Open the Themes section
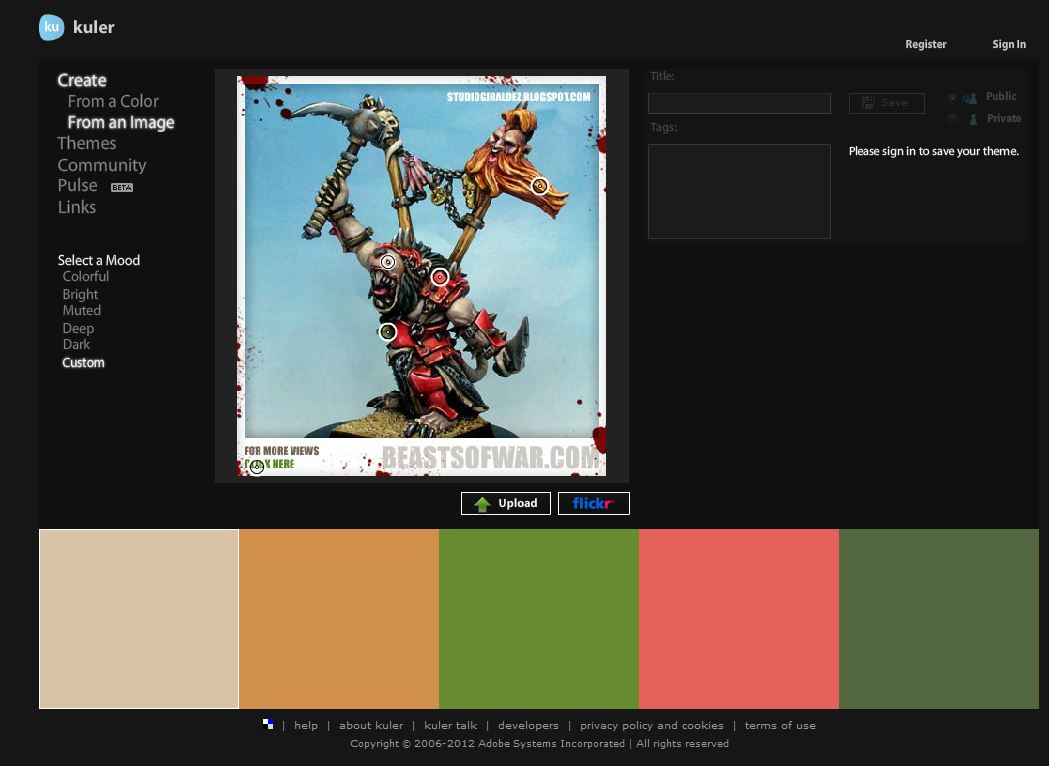This screenshot has height=766, width=1049. coord(87,144)
